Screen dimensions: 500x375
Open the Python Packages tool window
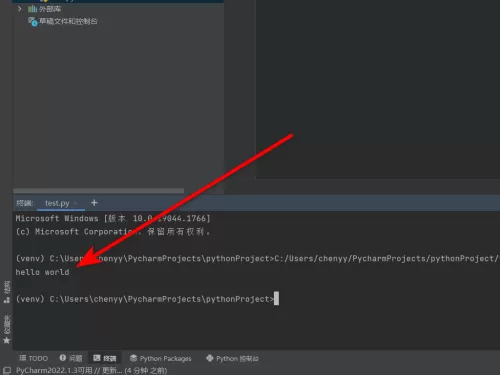161,358
